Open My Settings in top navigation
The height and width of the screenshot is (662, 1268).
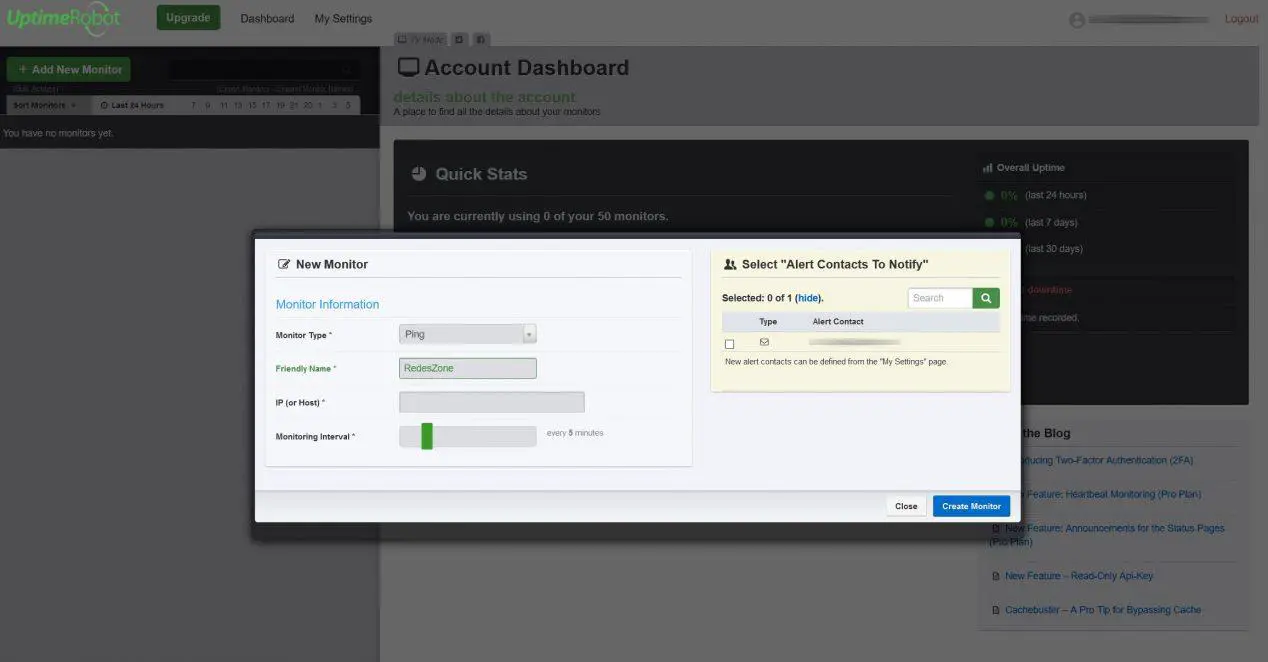click(x=343, y=19)
